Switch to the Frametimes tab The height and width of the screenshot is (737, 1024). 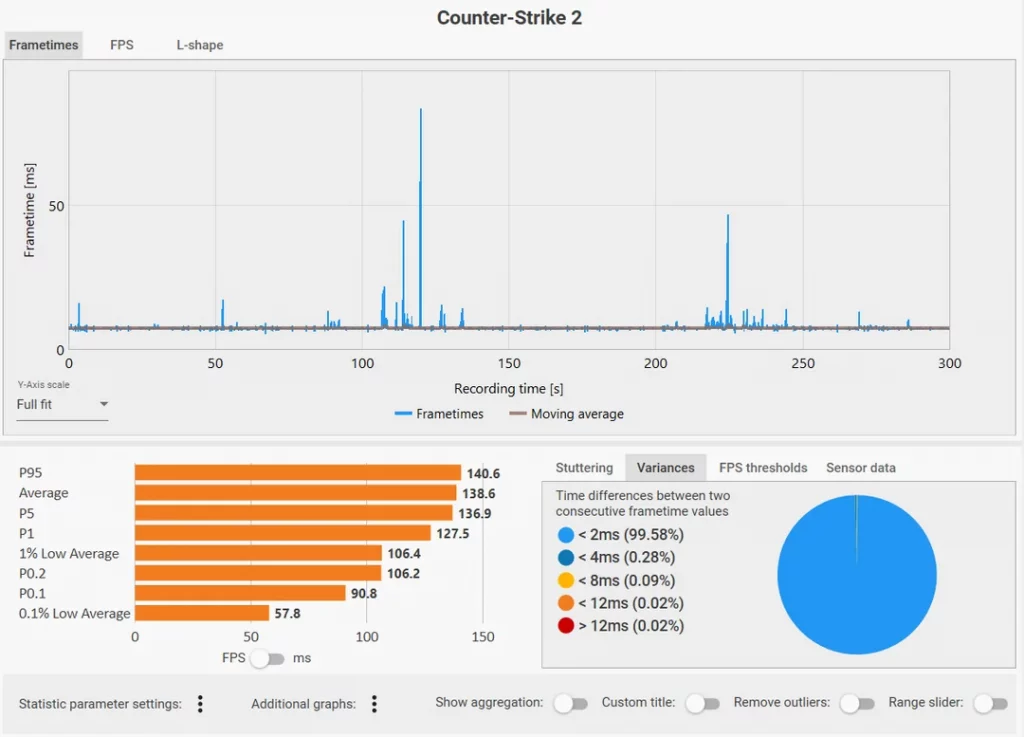click(x=43, y=45)
